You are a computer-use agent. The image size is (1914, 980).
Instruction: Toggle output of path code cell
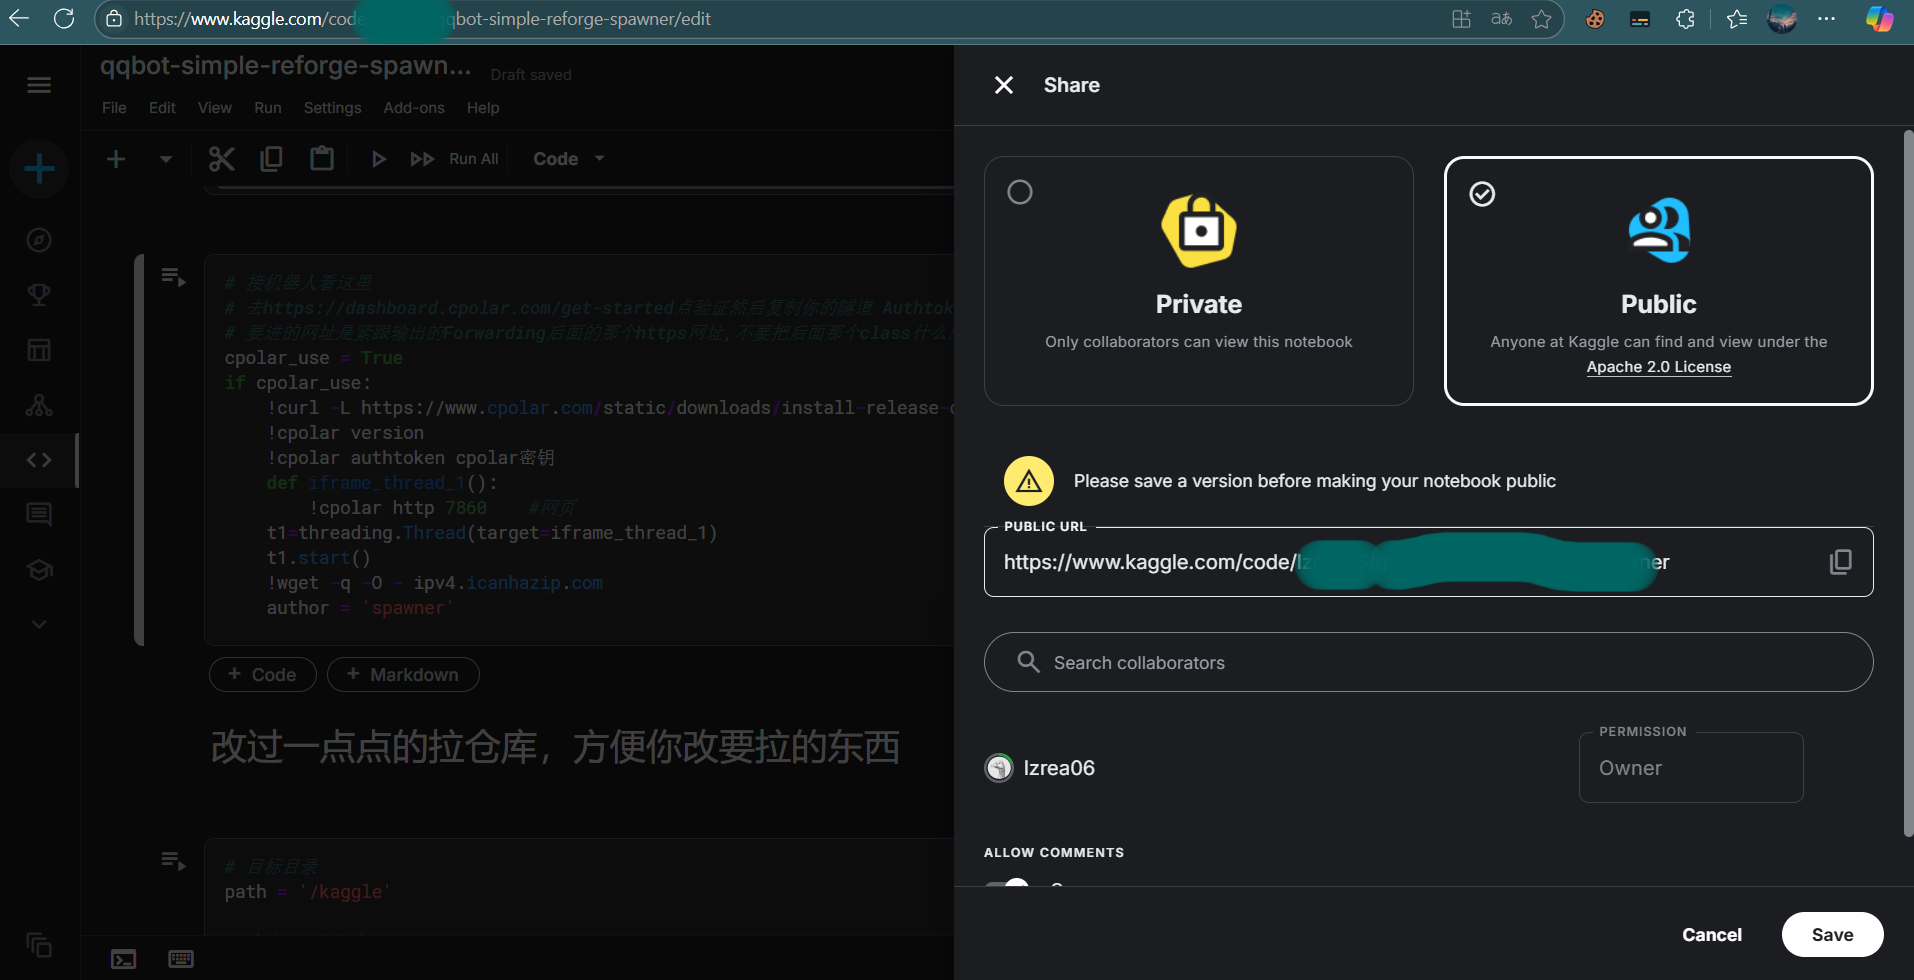[174, 861]
